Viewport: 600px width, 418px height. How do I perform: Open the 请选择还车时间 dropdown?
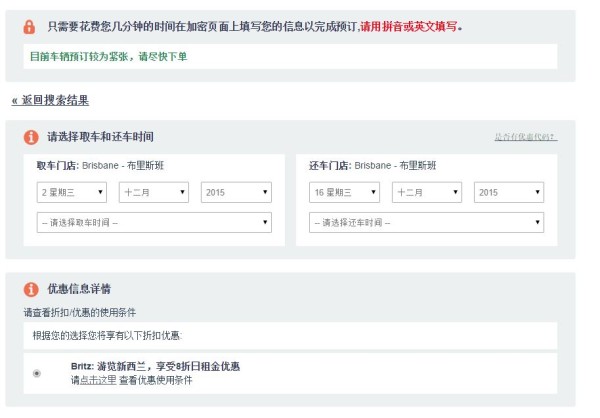click(x=427, y=222)
